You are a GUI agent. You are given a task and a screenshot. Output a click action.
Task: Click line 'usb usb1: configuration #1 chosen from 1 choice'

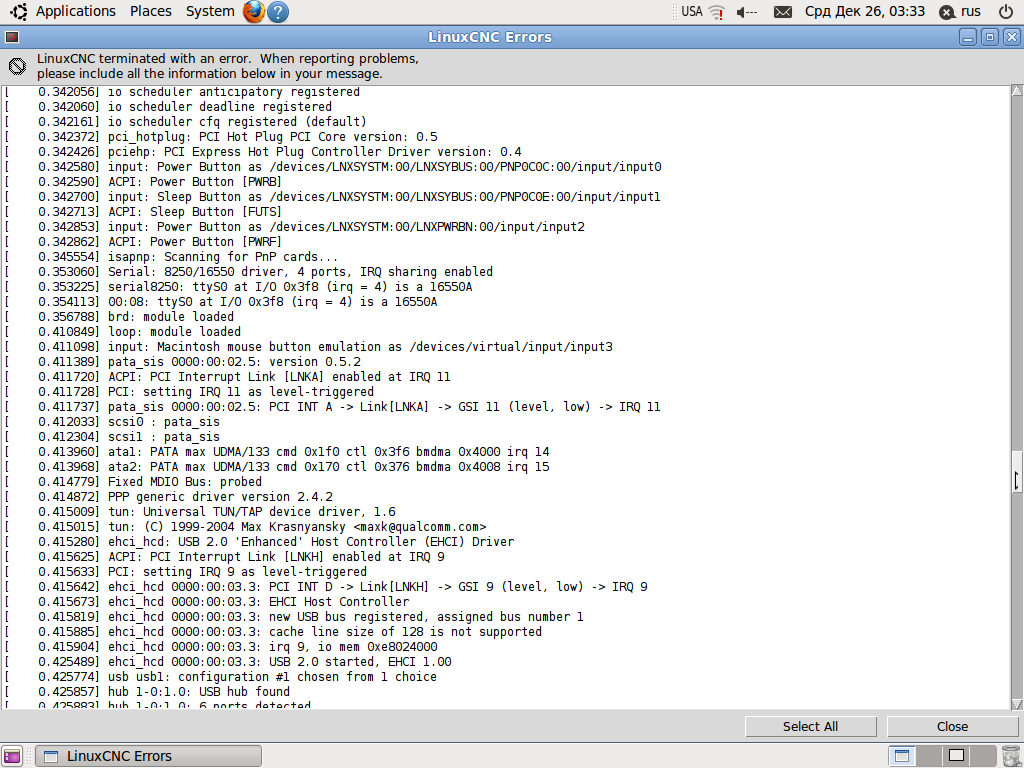272,677
